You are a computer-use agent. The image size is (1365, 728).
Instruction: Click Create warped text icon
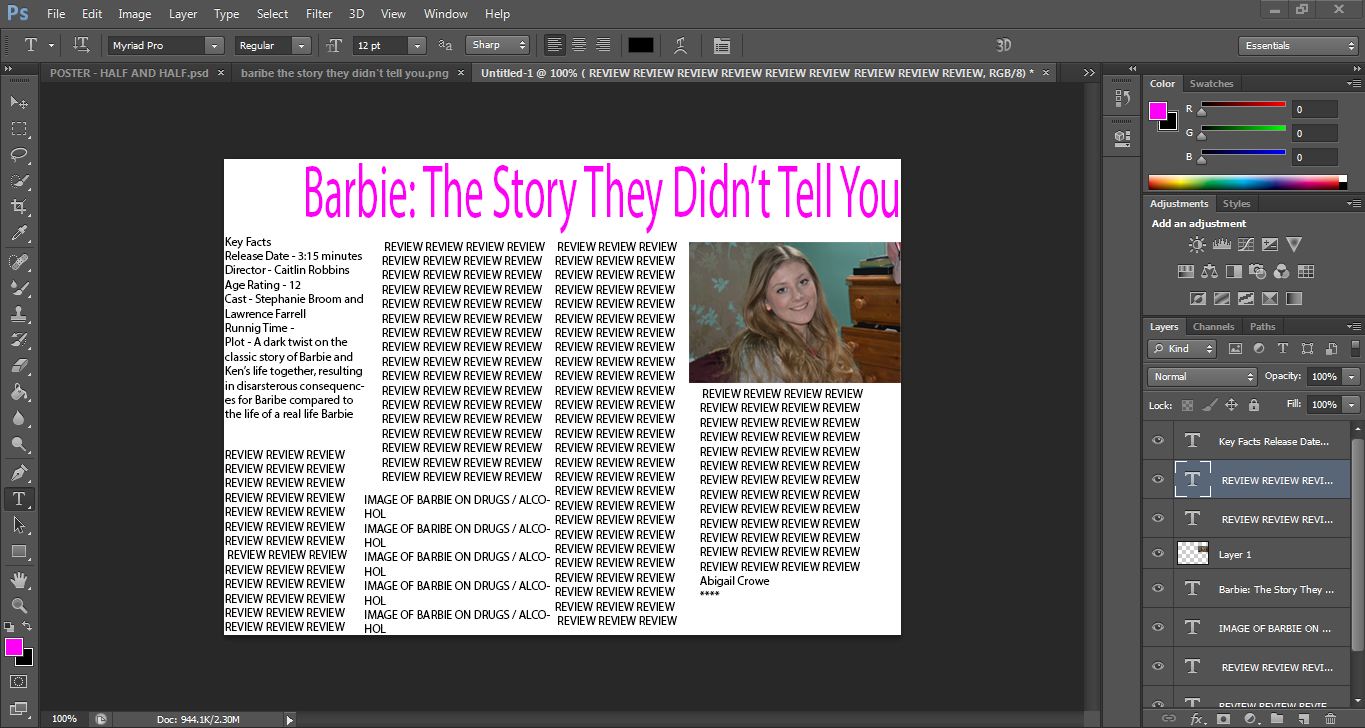point(681,45)
